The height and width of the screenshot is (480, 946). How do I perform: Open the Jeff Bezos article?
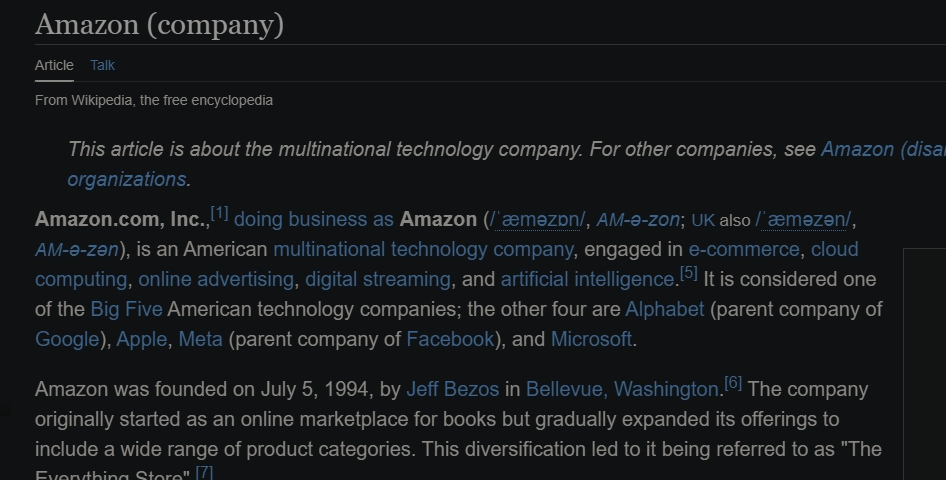(x=452, y=389)
